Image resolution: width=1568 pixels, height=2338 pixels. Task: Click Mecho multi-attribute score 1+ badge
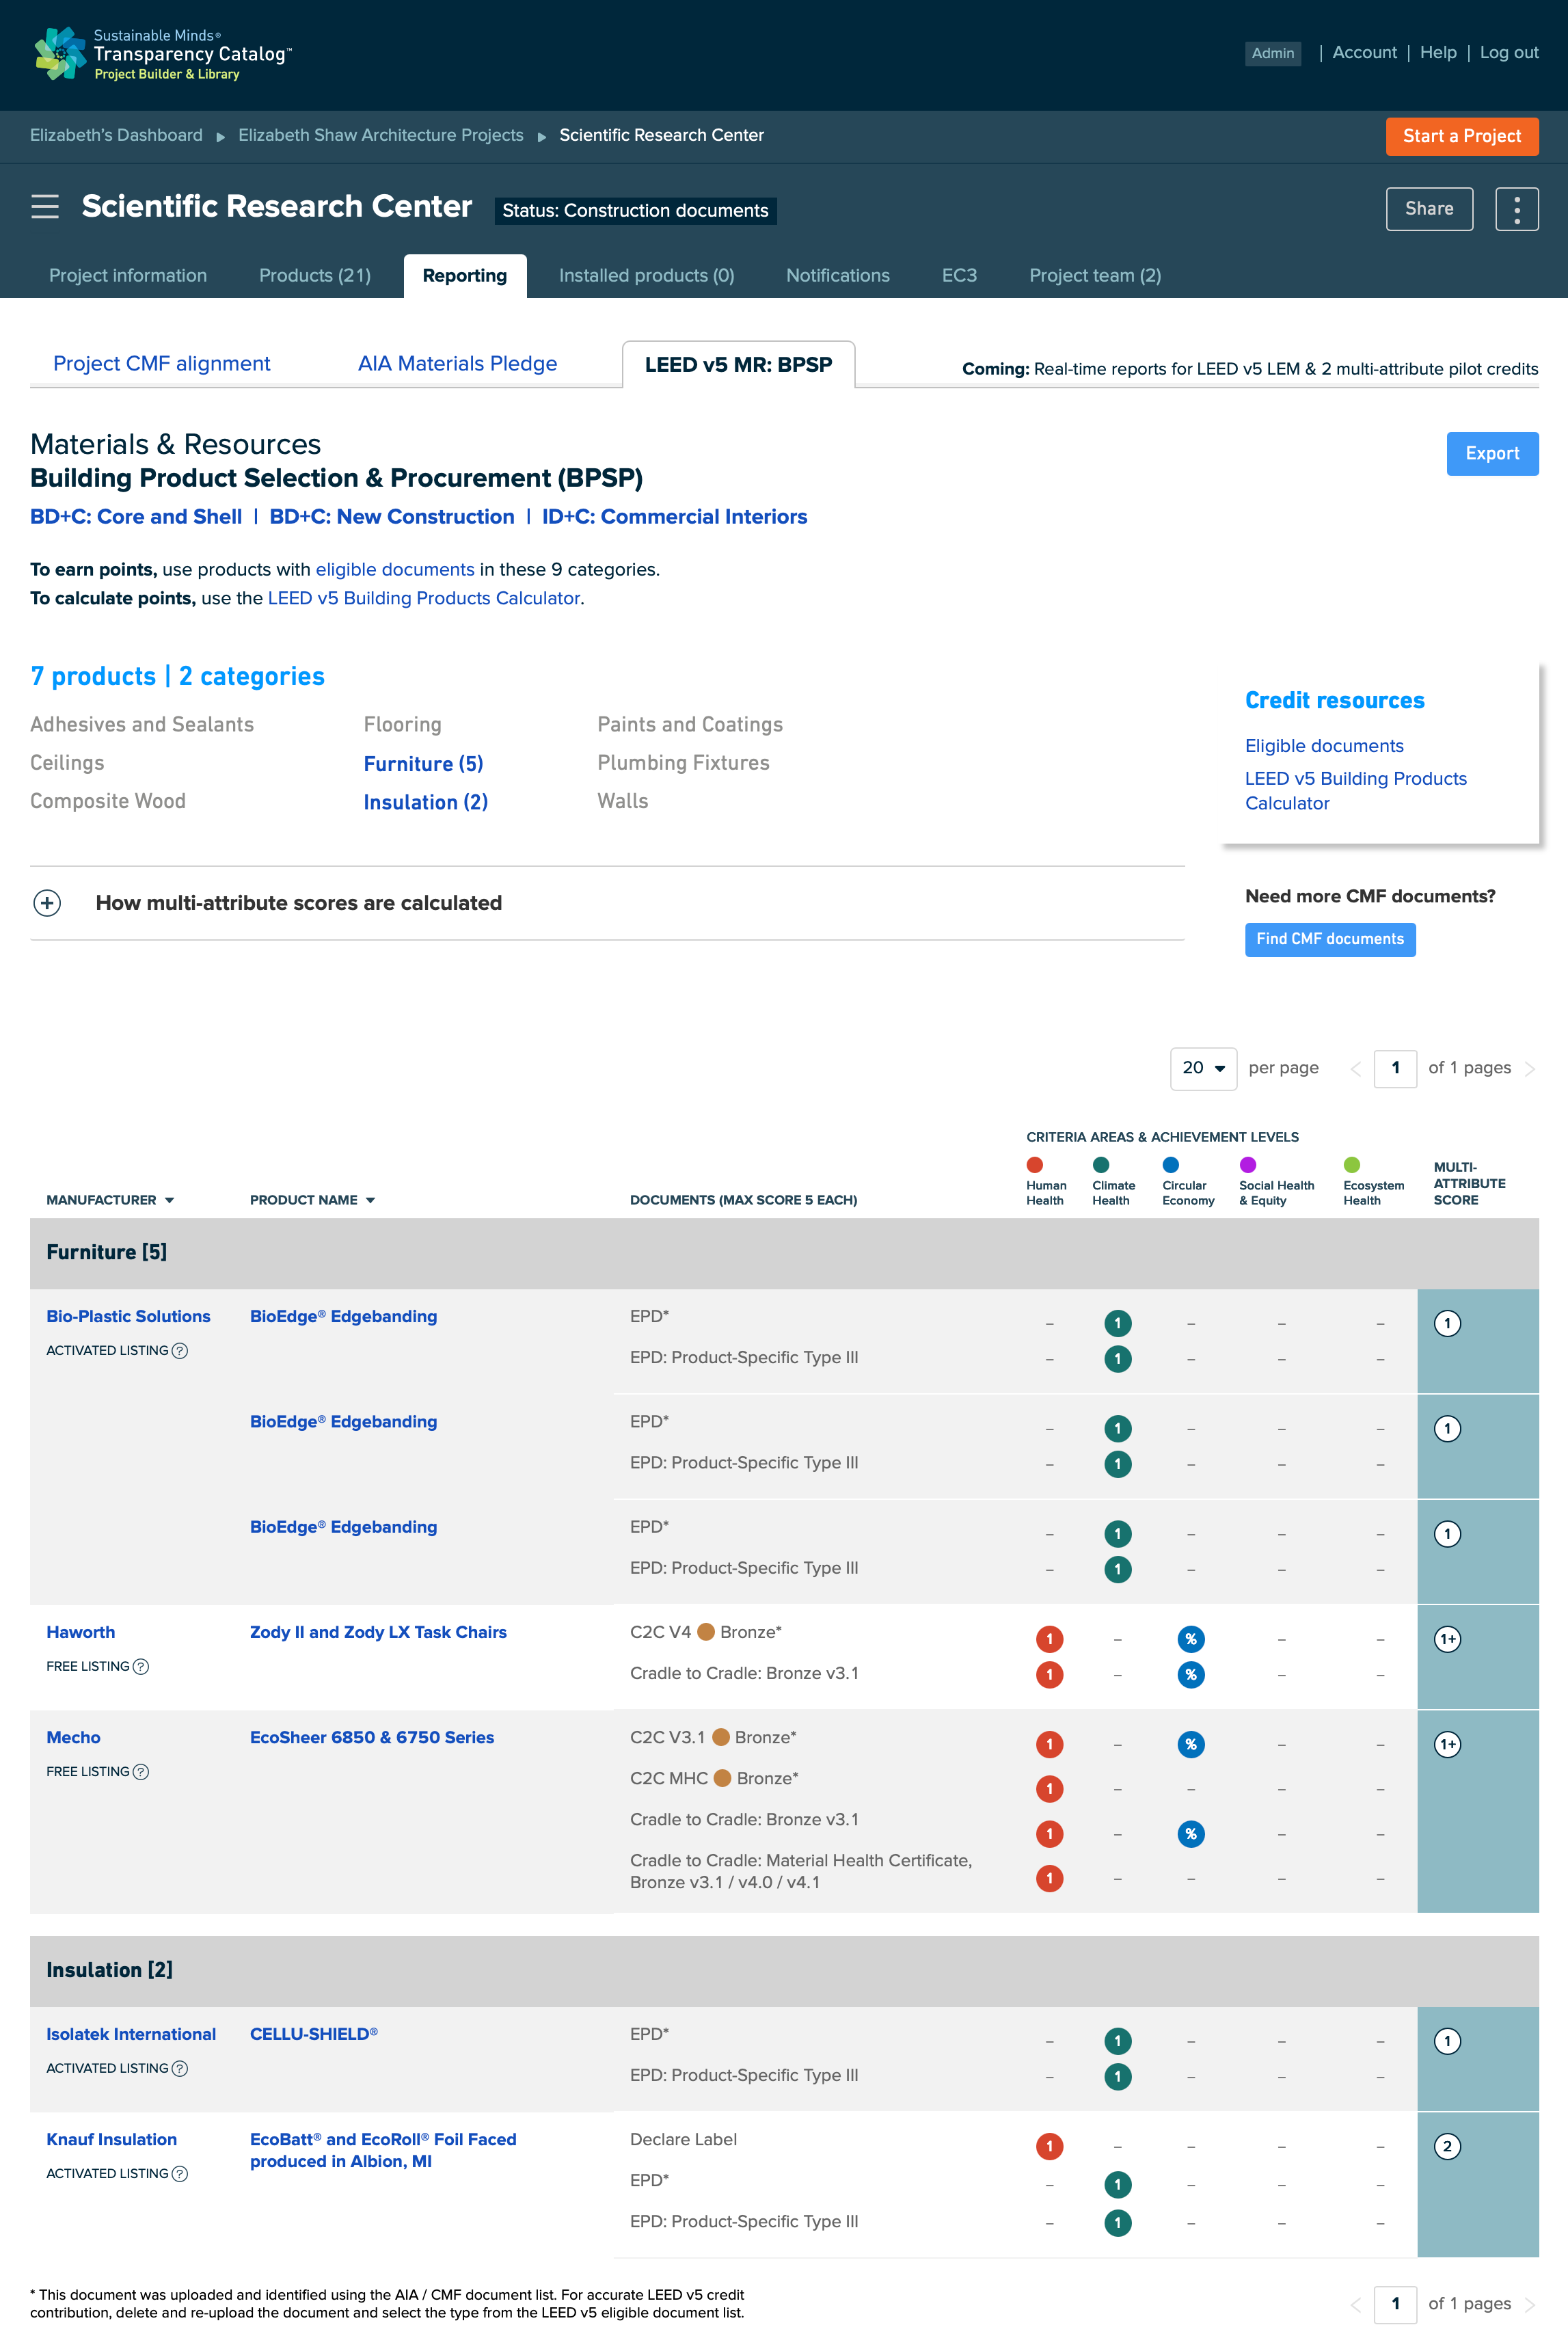[1447, 1744]
